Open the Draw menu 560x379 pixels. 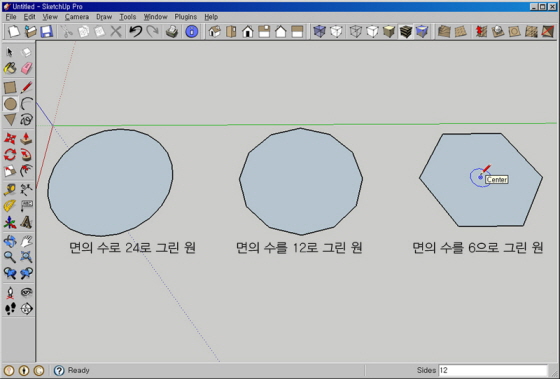104,17
